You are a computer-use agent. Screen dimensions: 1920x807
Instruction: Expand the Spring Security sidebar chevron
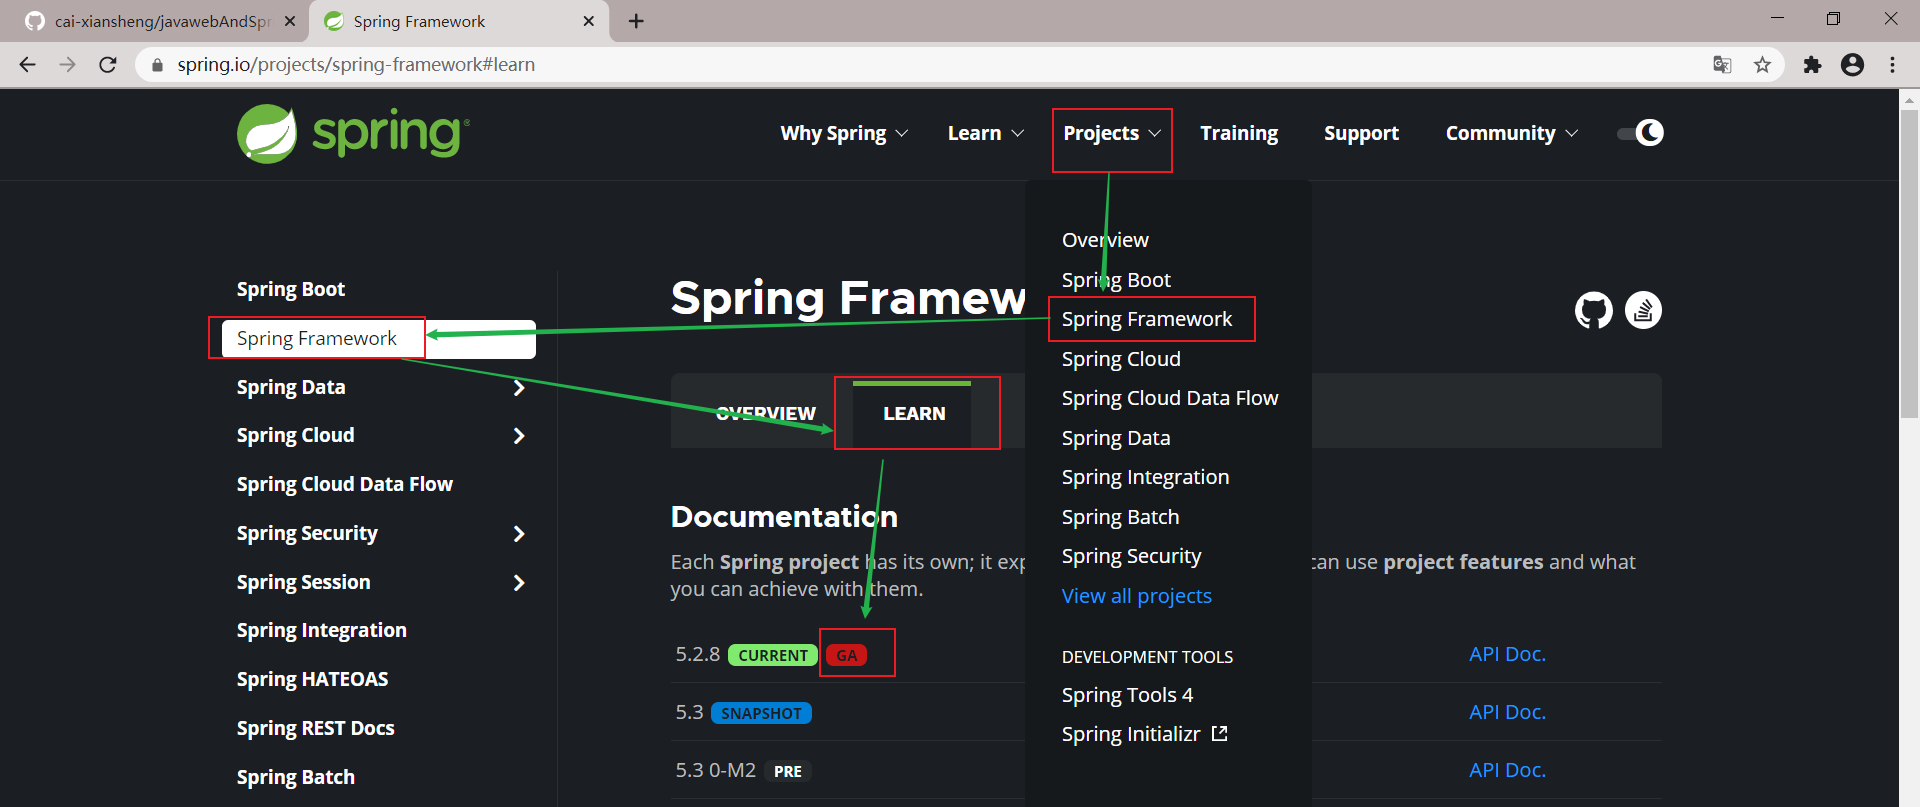[519, 534]
